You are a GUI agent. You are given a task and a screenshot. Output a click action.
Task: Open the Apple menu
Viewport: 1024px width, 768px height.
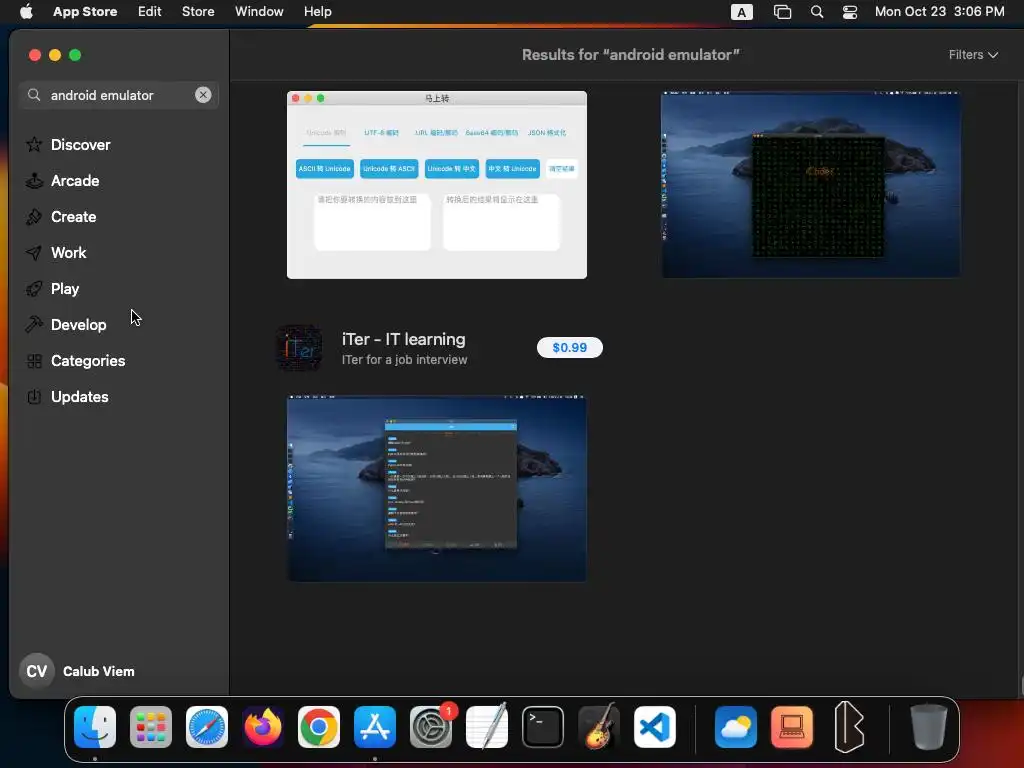coord(26,12)
